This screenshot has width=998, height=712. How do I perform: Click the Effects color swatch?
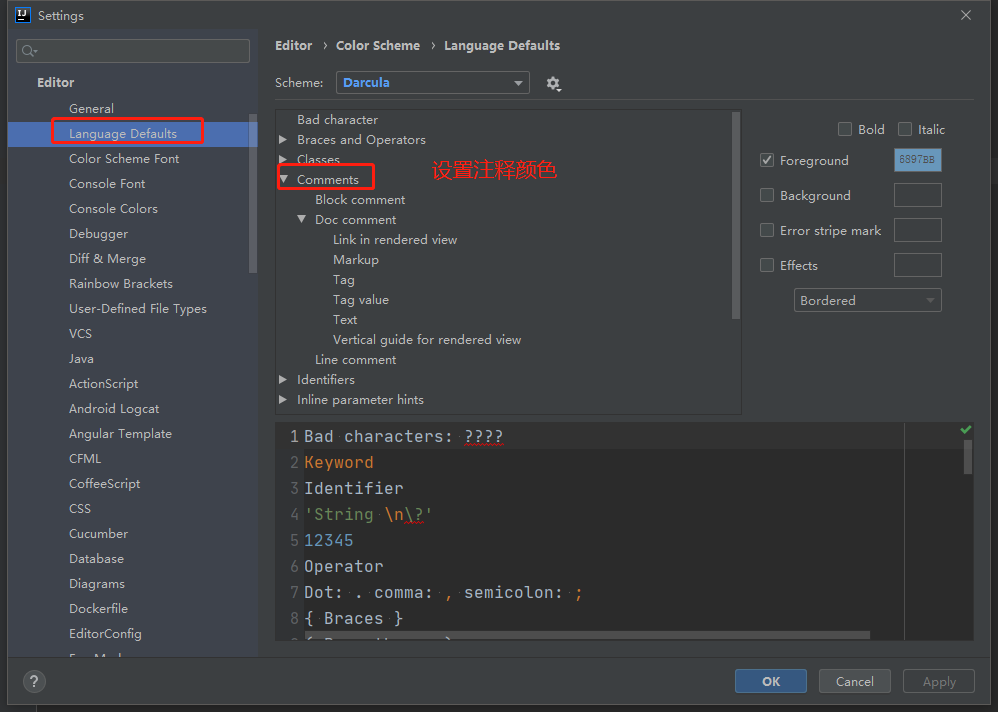click(917, 265)
